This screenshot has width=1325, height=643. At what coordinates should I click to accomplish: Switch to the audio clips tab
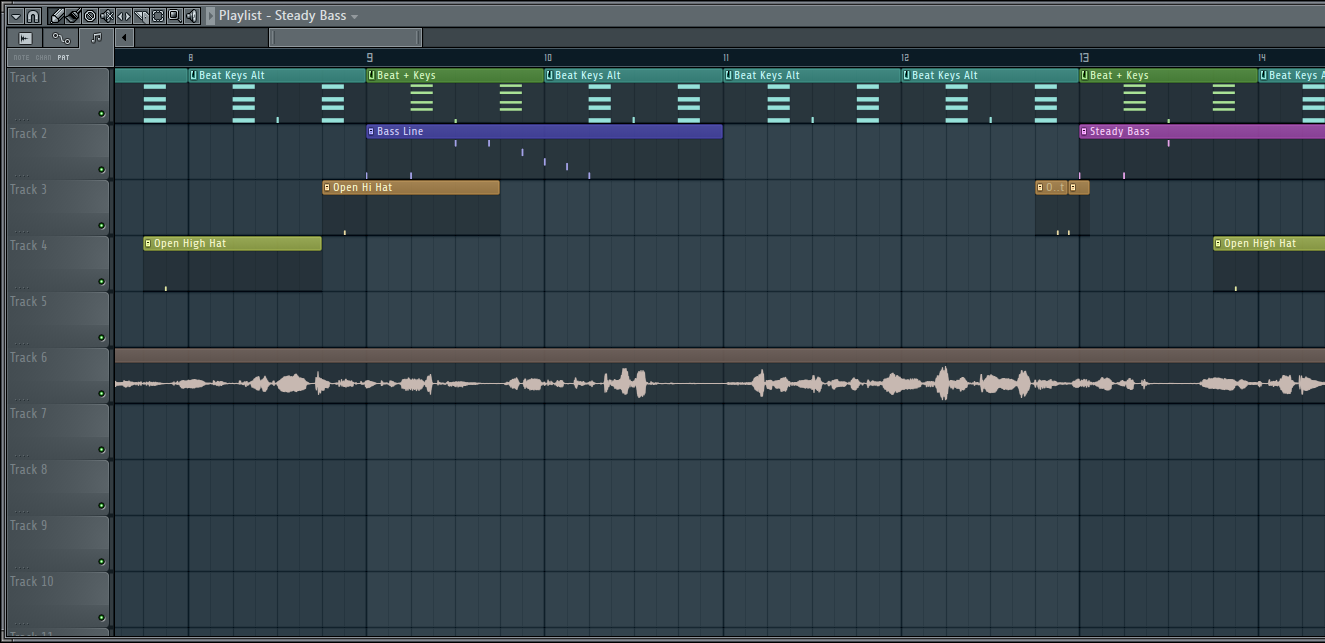tap(25, 38)
